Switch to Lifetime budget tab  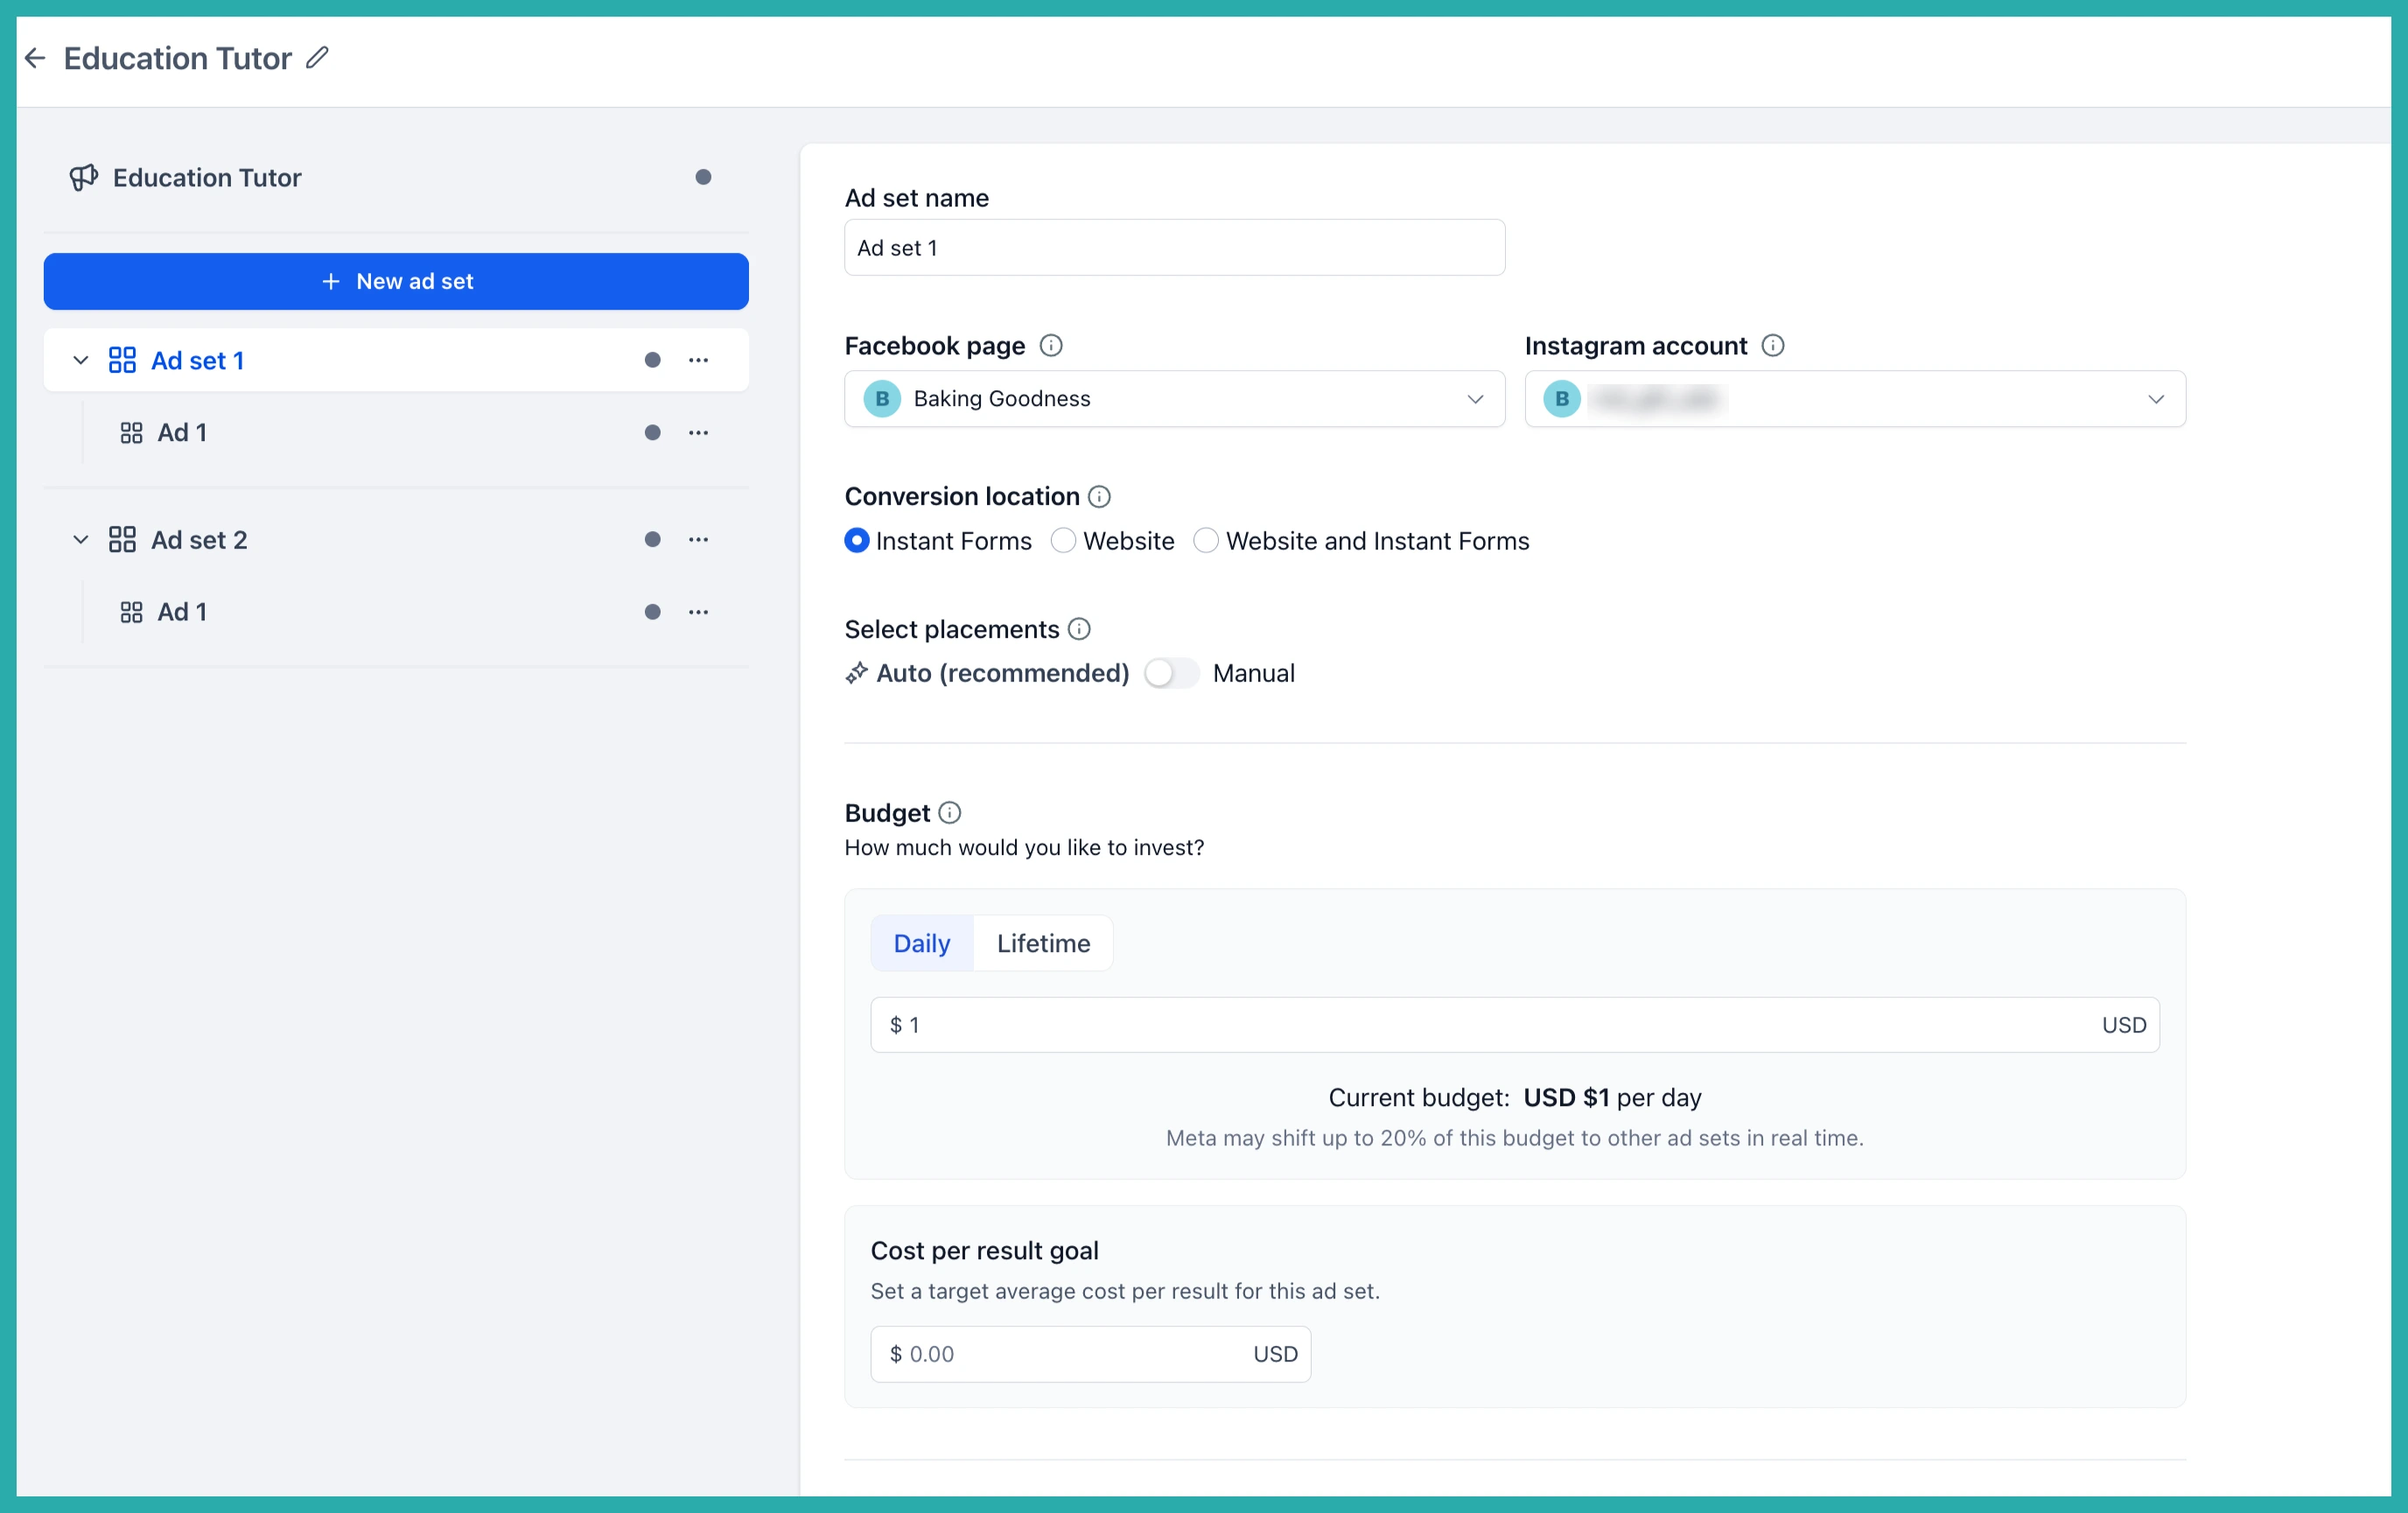tap(1043, 943)
